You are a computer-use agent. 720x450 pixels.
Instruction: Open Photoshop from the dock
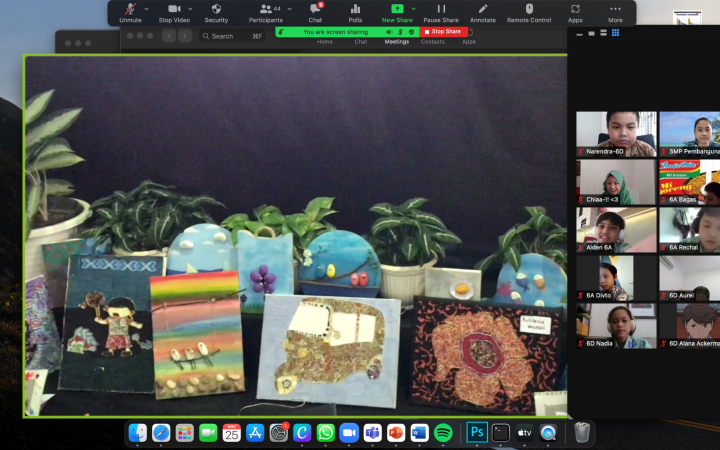tap(477, 433)
